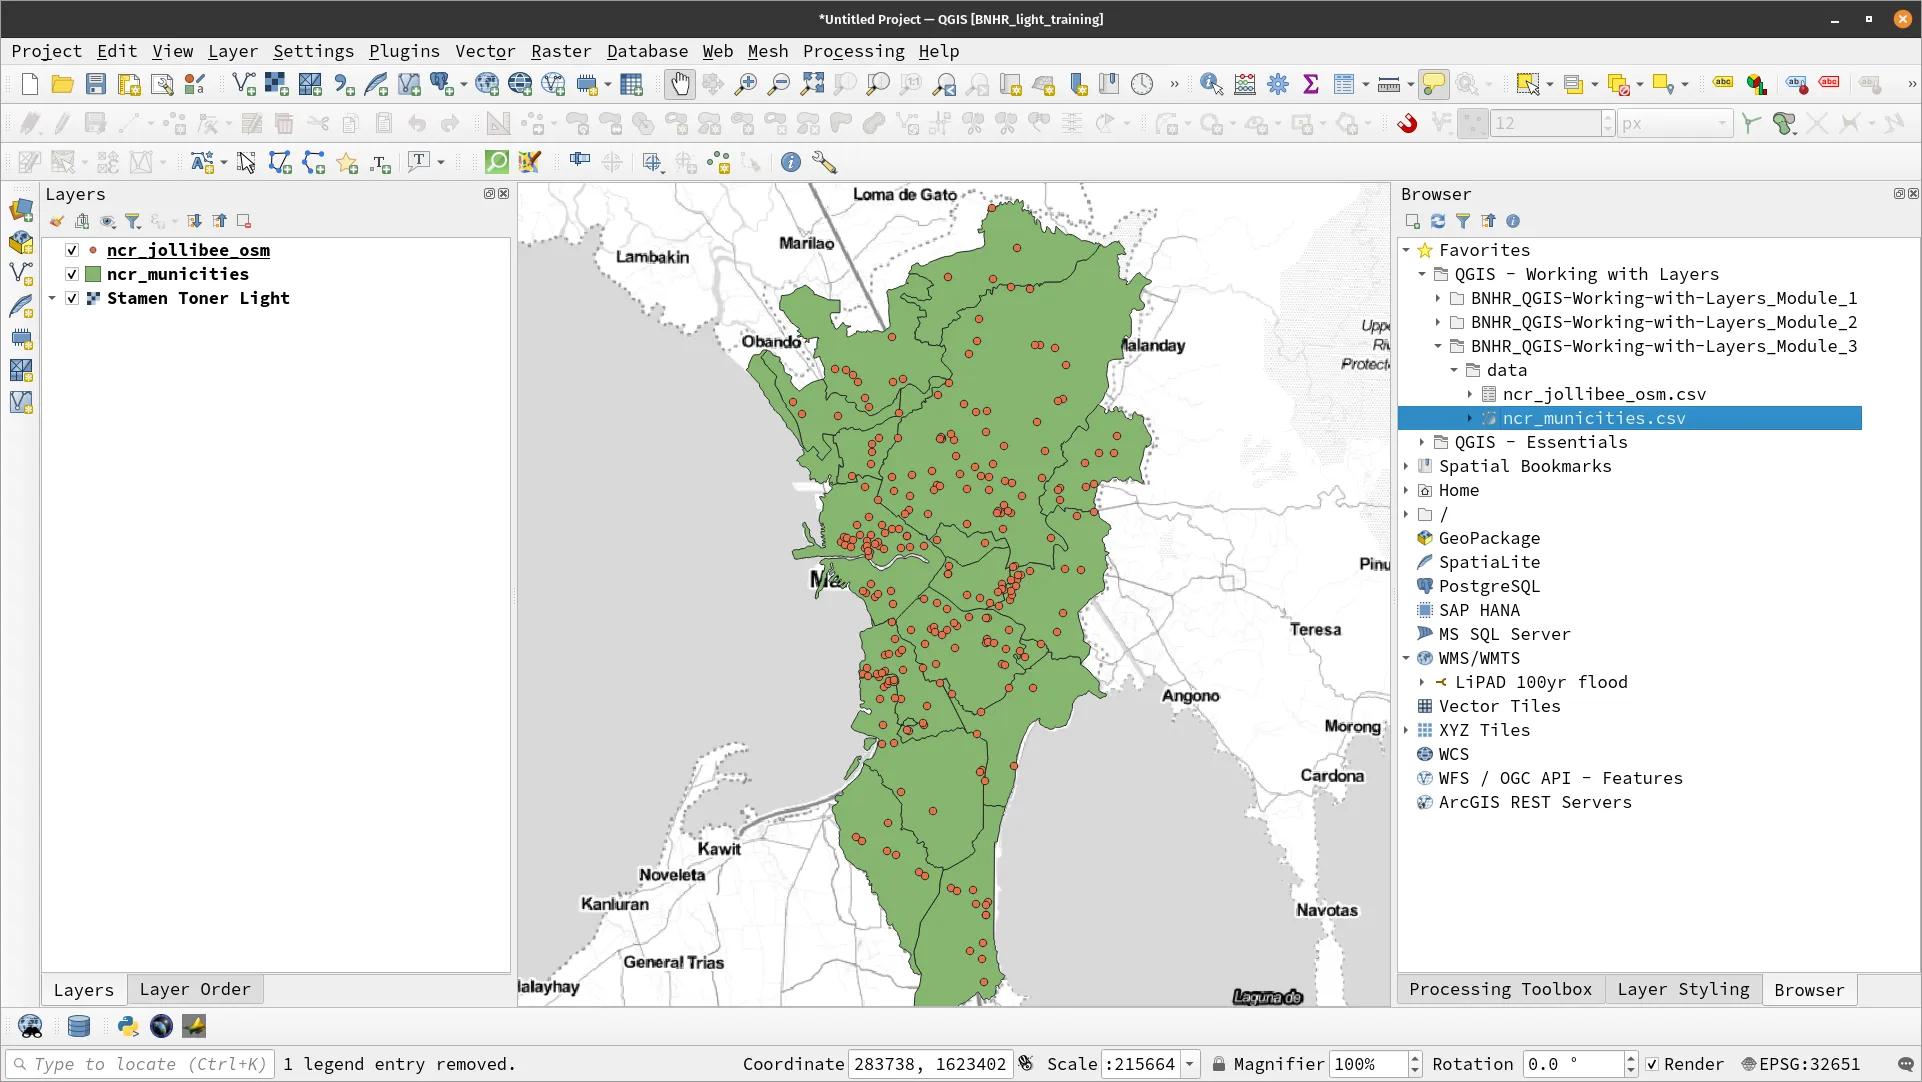The height and width of the screenshot is (1082, 1922).
Task: Increase the map Rotation with the stepper
Action: coord(1631,1058)
